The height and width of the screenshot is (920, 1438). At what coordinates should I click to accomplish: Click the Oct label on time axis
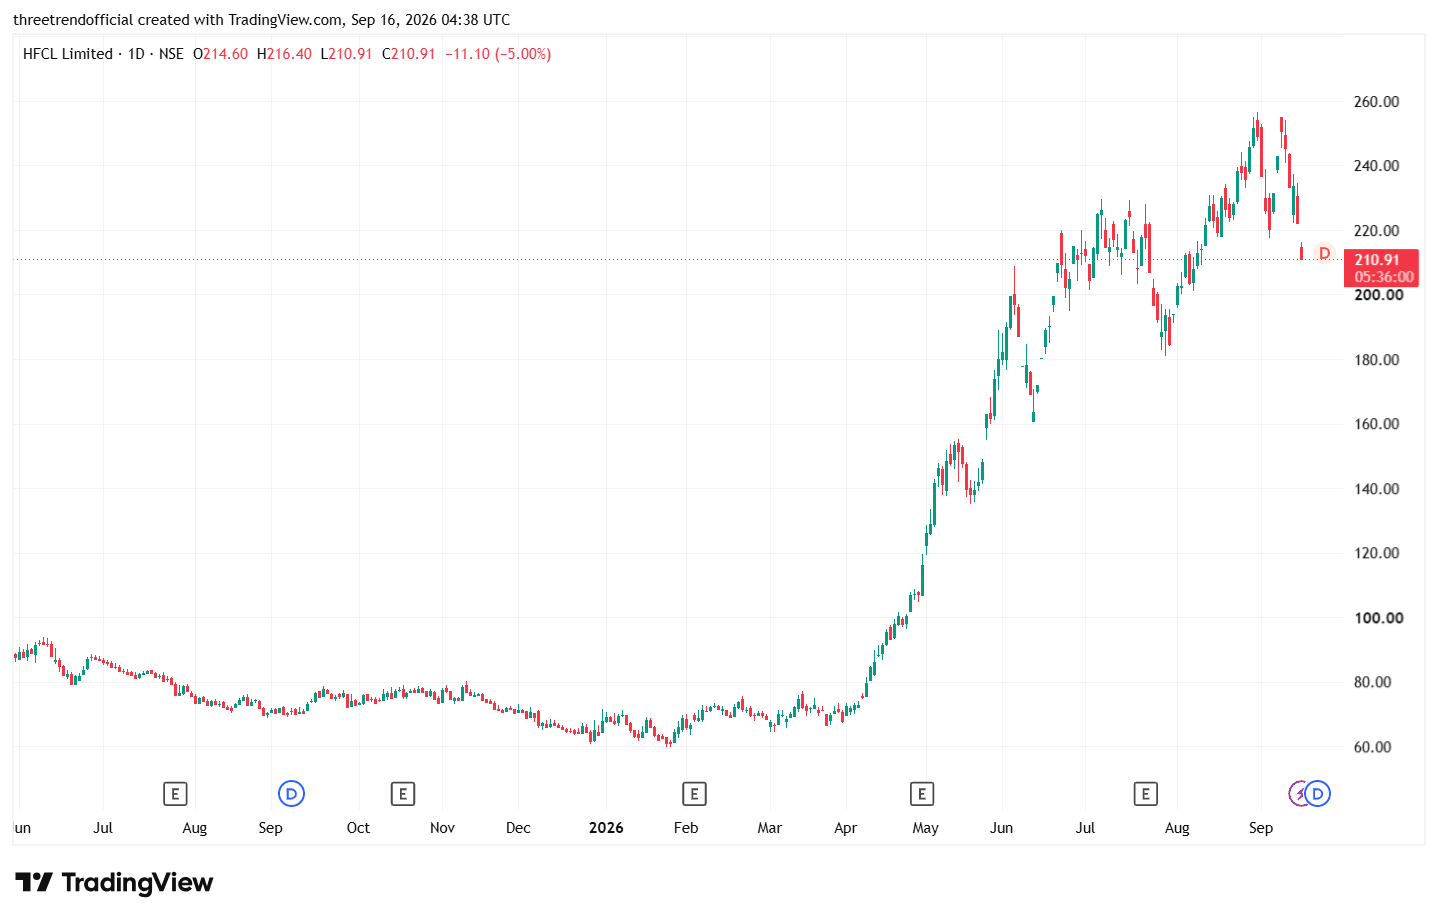358,828
